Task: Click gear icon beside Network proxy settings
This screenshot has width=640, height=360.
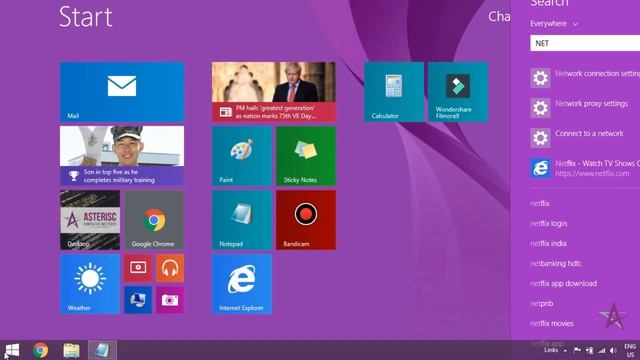Action: [540, 108]
